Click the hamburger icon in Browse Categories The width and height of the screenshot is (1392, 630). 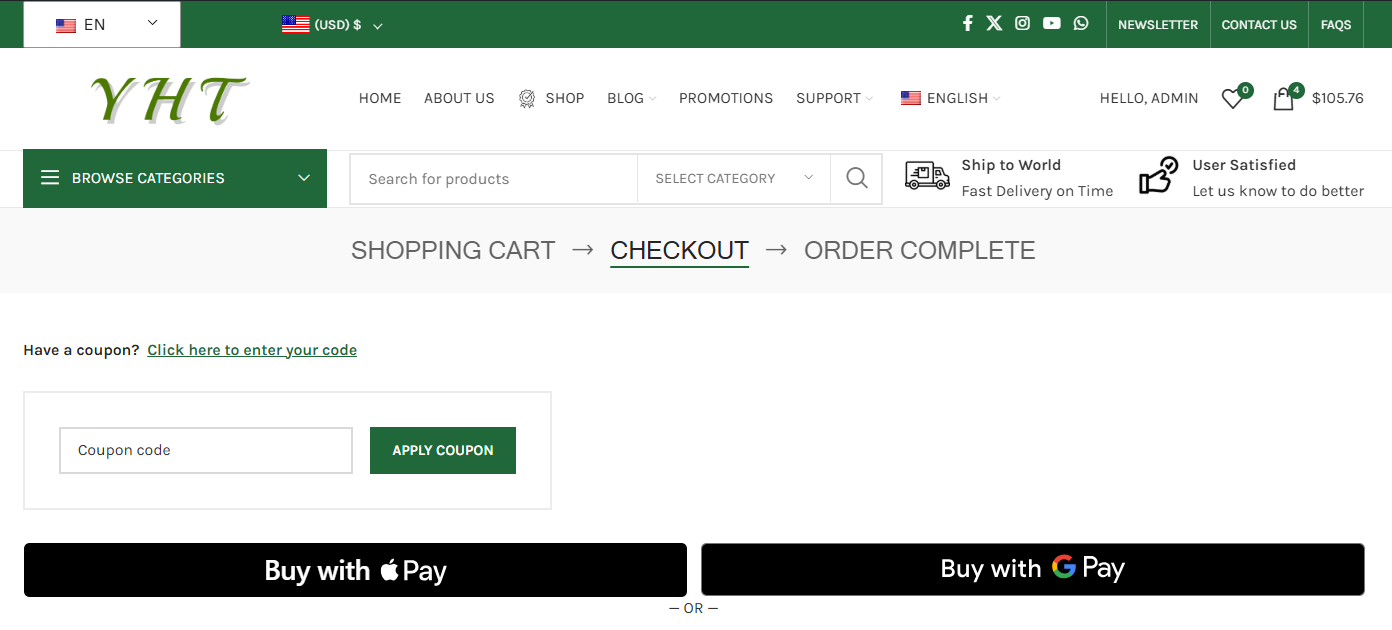[50, 178]
